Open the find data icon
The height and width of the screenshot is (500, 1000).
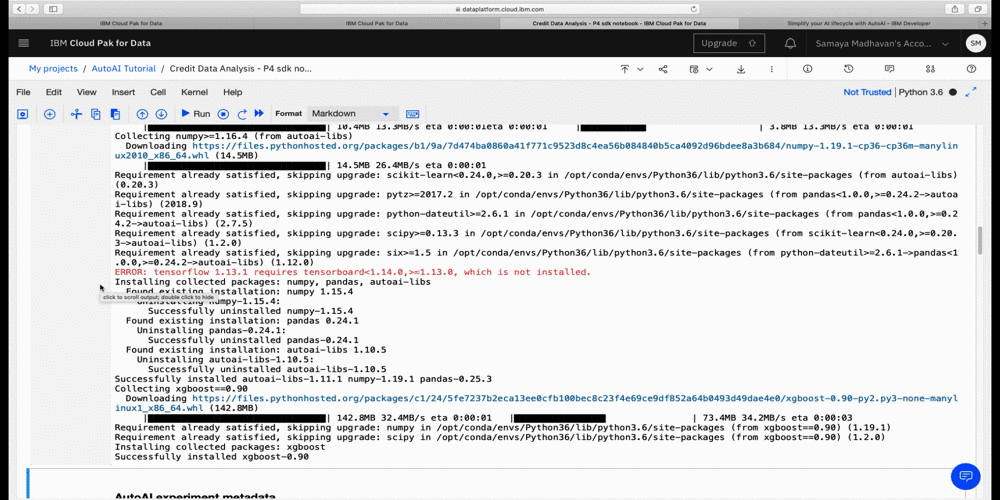pyautogui.click(x=930, y=69)
